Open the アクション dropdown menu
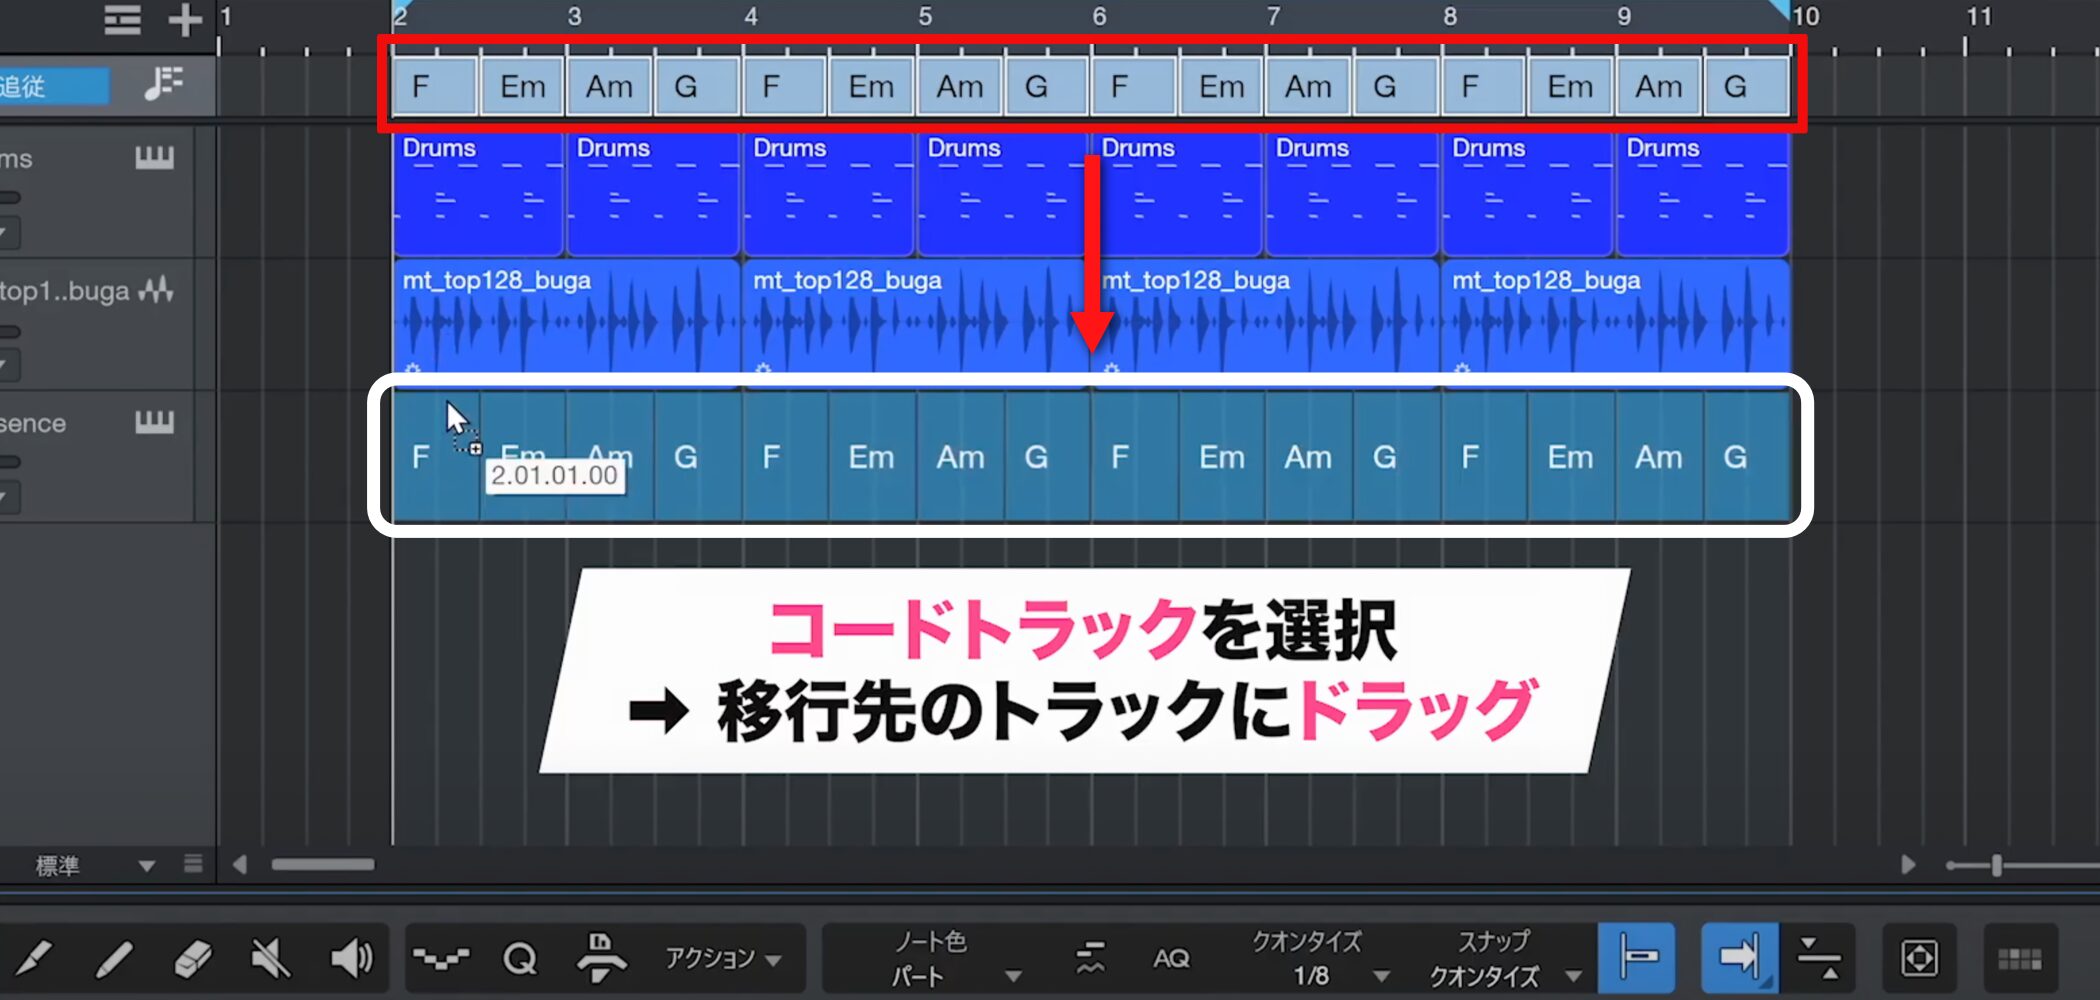This screenshot has width=2100, height=1000. coord(723,959)
